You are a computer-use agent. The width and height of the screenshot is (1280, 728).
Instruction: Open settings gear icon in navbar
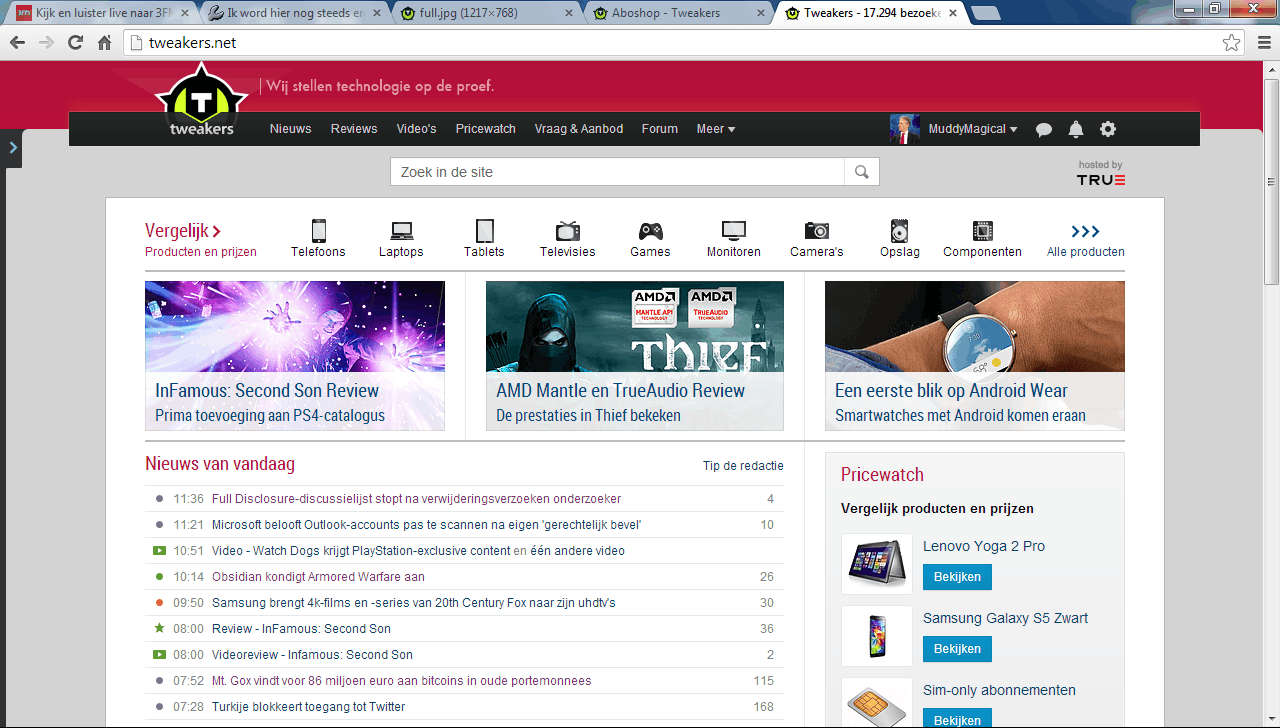[x=1108, y=129]
